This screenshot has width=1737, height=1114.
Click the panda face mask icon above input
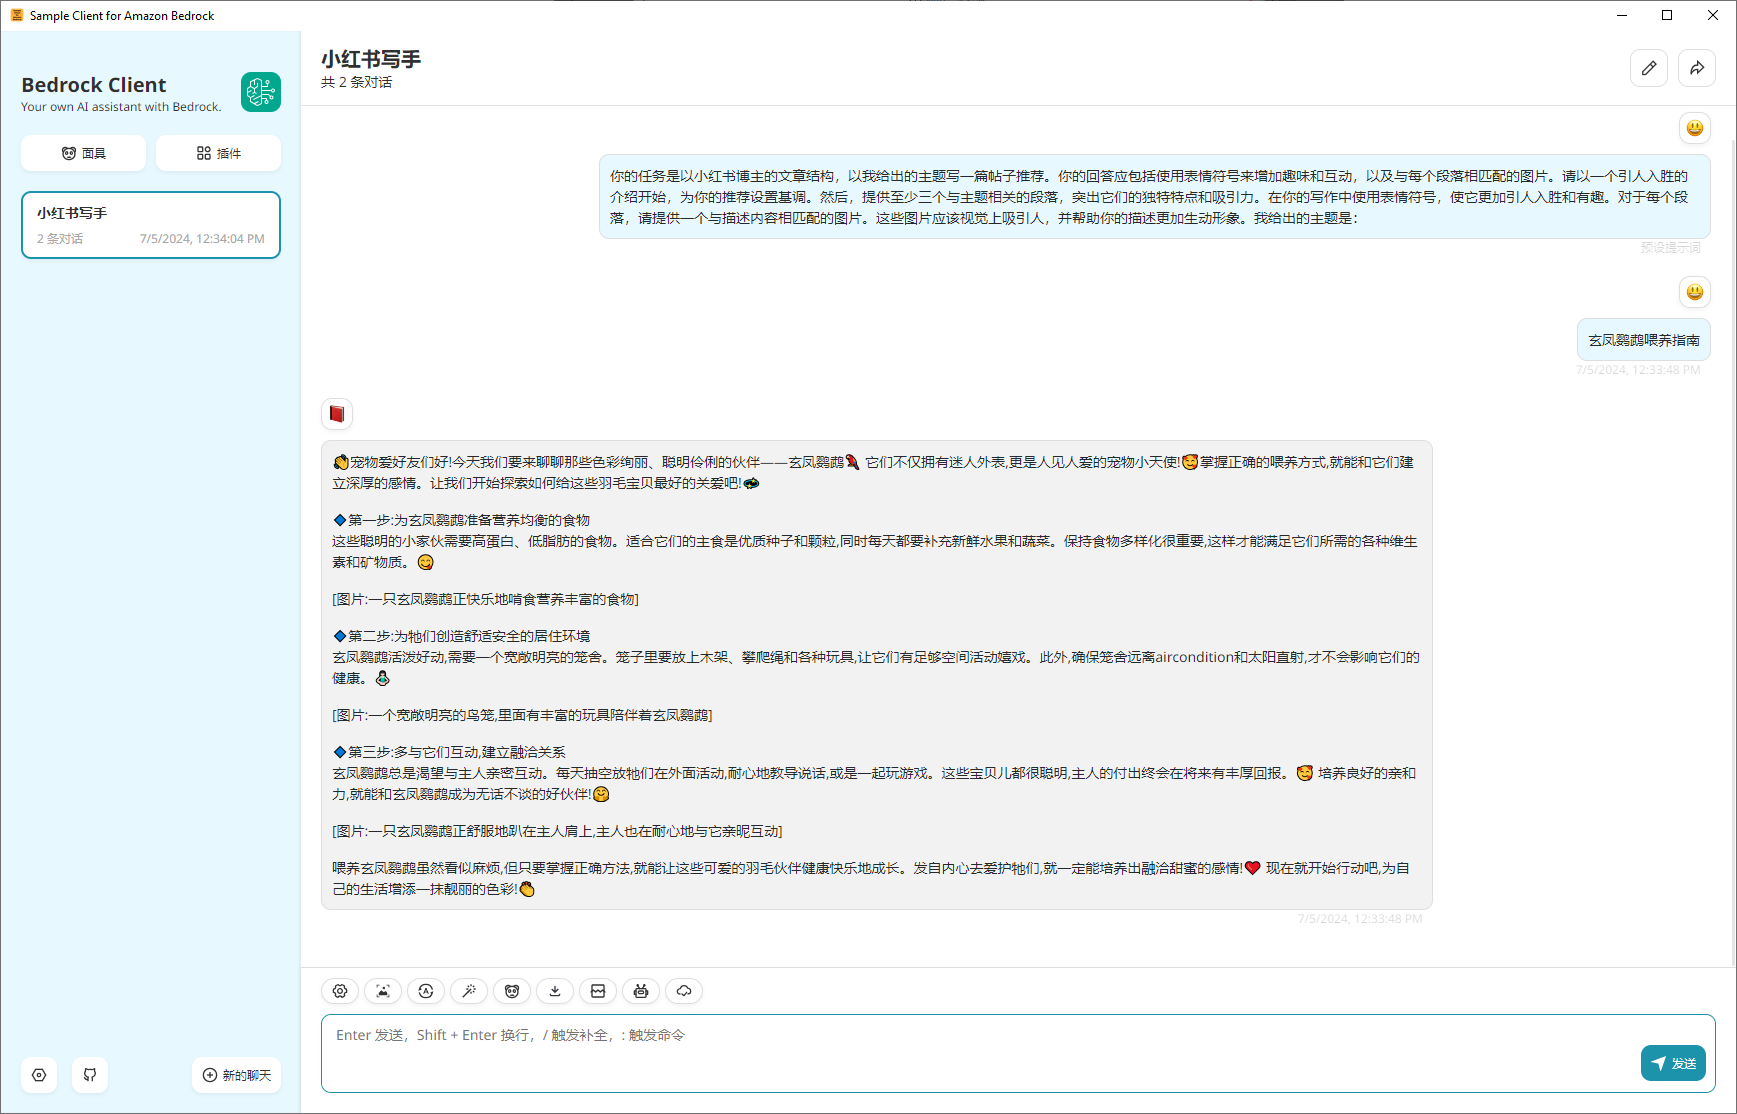click(x=512, y=991)
